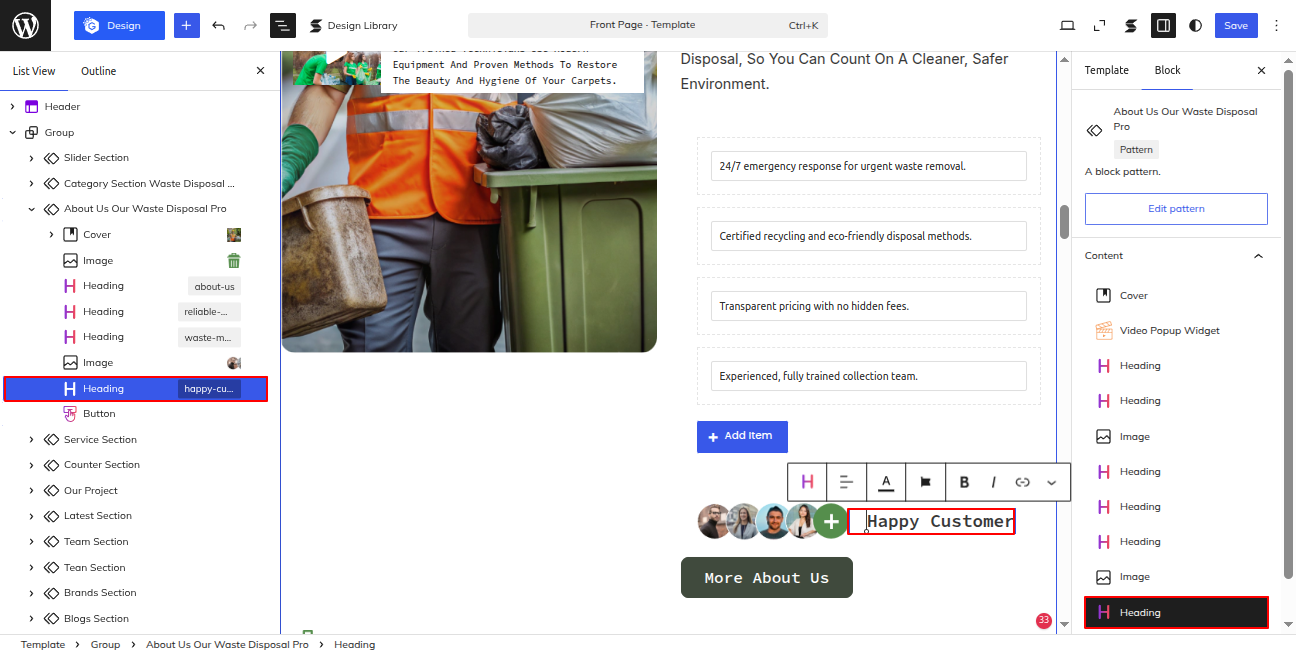Close the settings sidebar
The image size is (1296, 654).
pos(1261,71)
